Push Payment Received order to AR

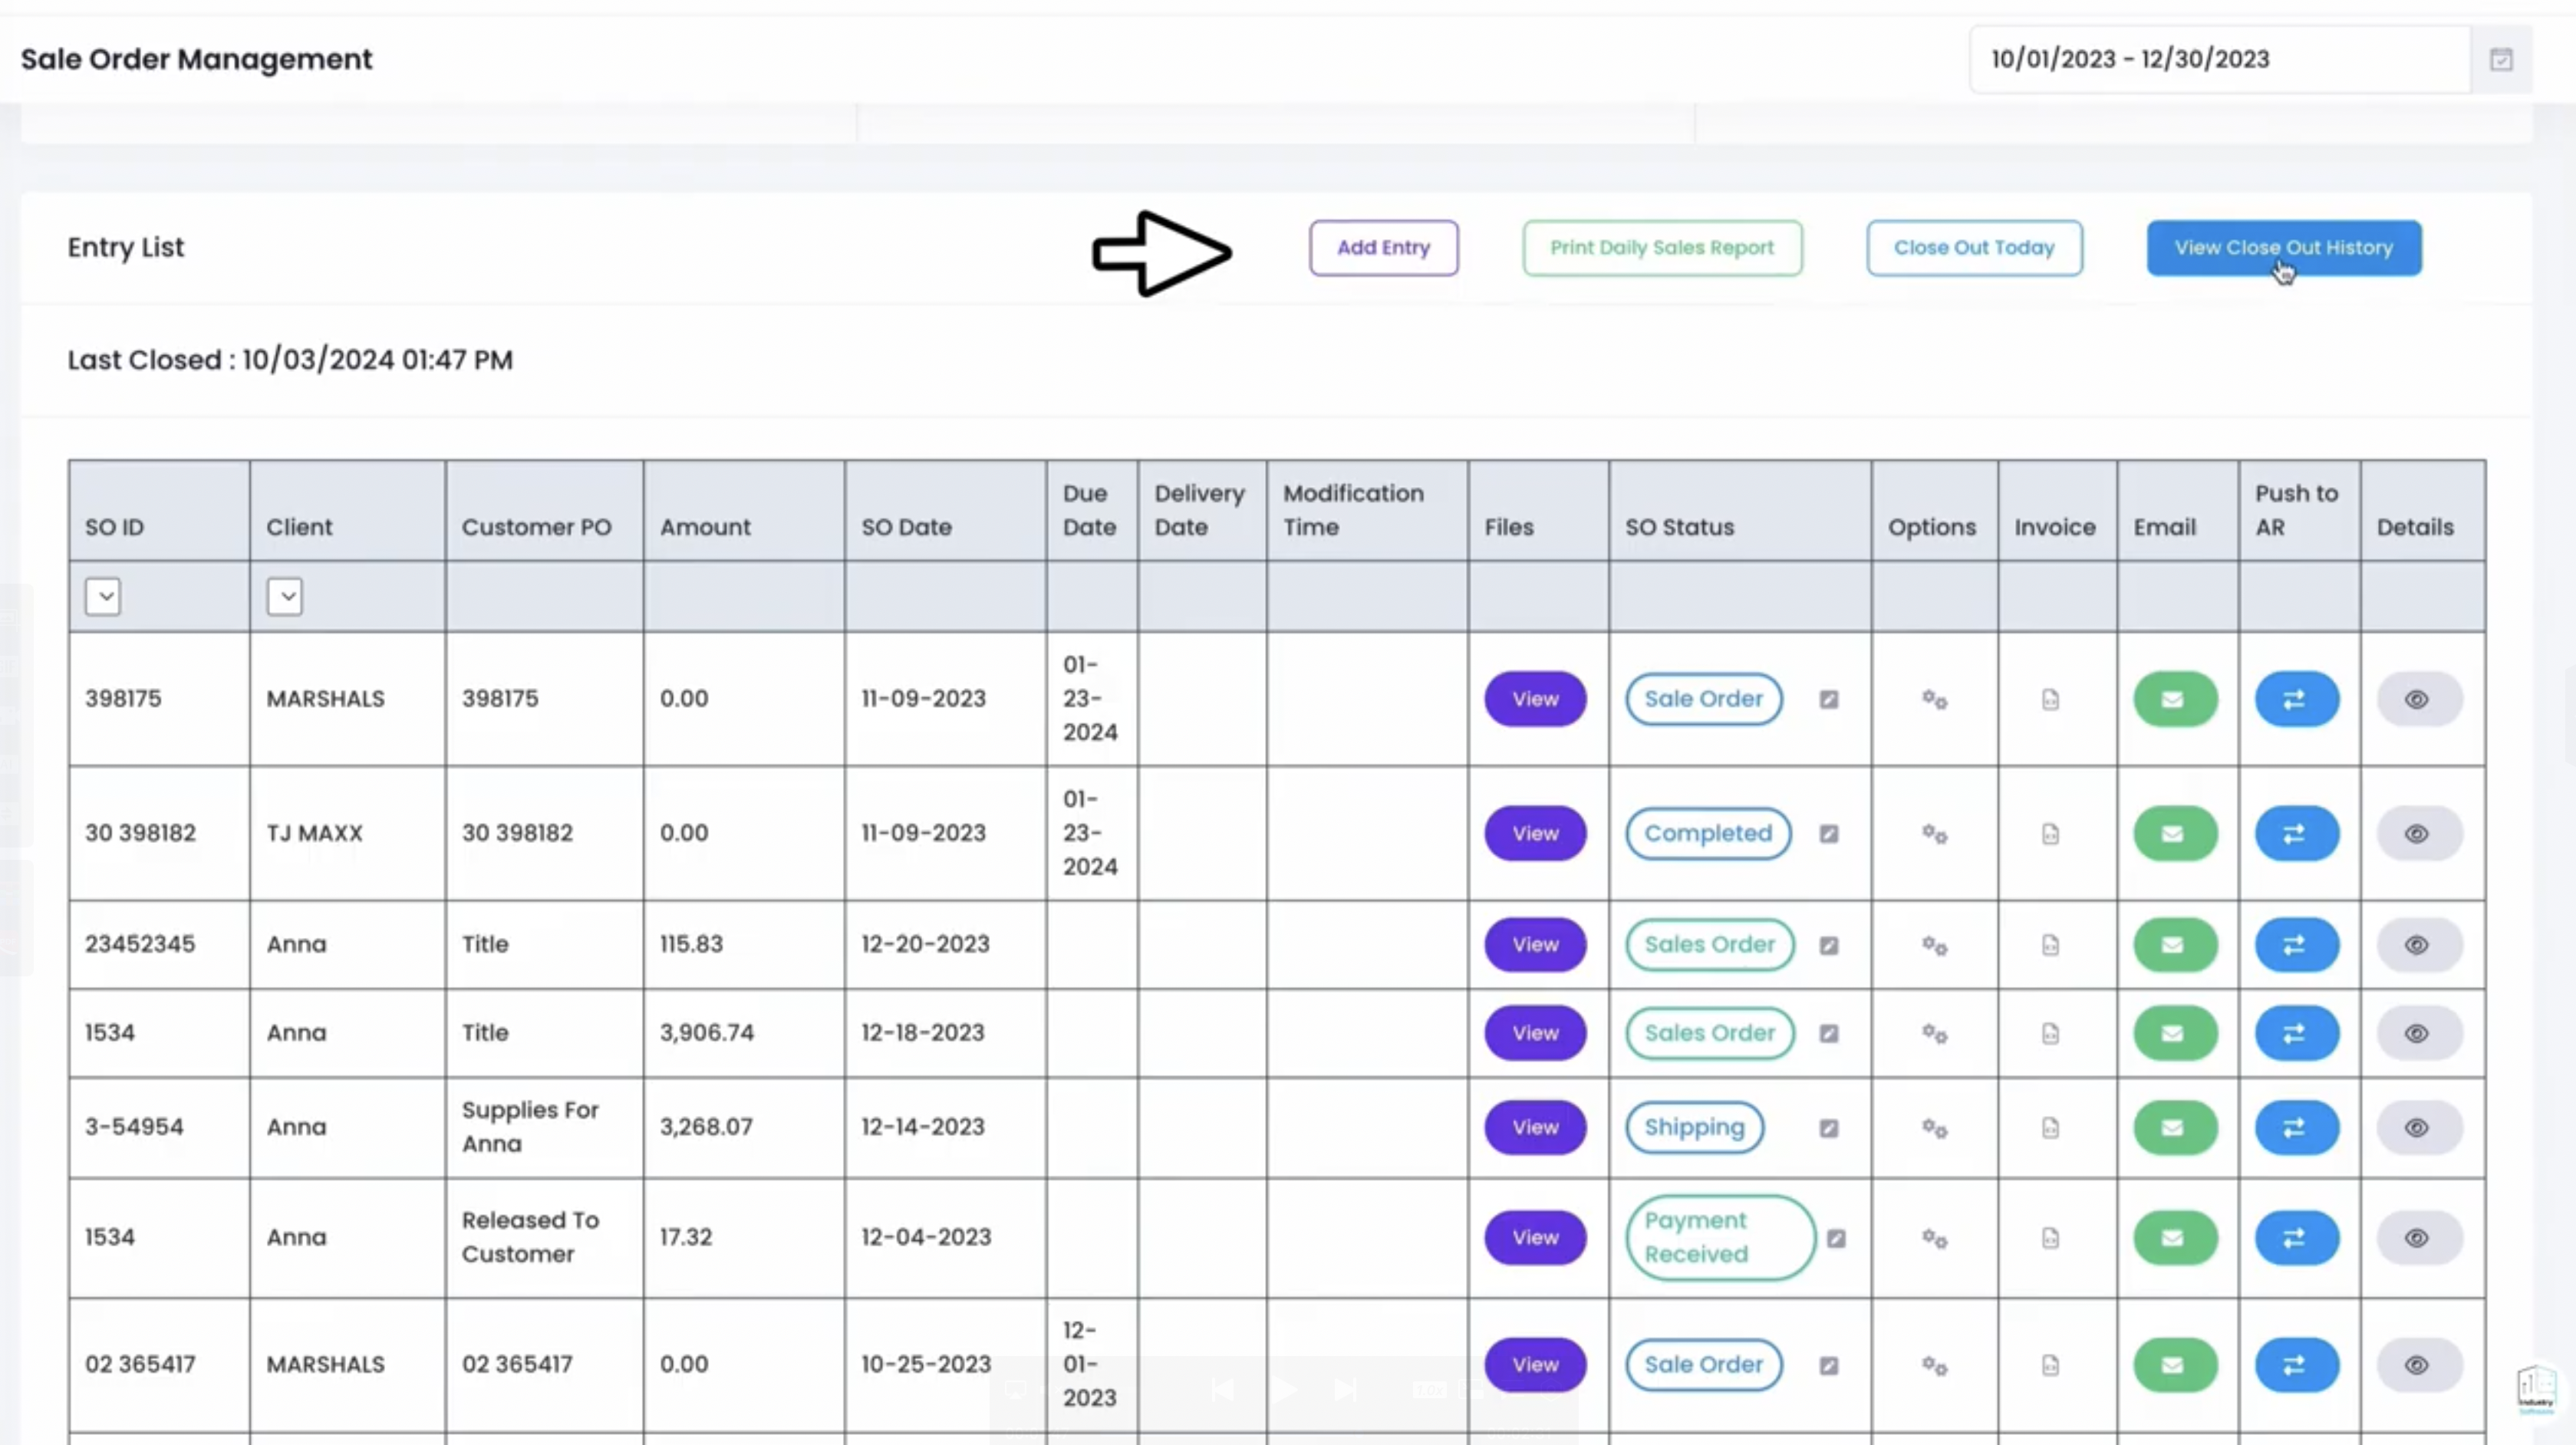click(x=2296, y=1238)
